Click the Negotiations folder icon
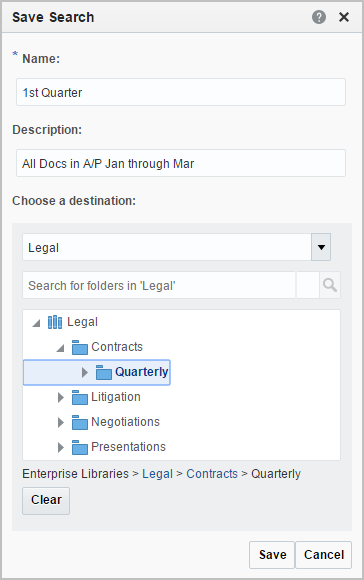 [80, 422]
